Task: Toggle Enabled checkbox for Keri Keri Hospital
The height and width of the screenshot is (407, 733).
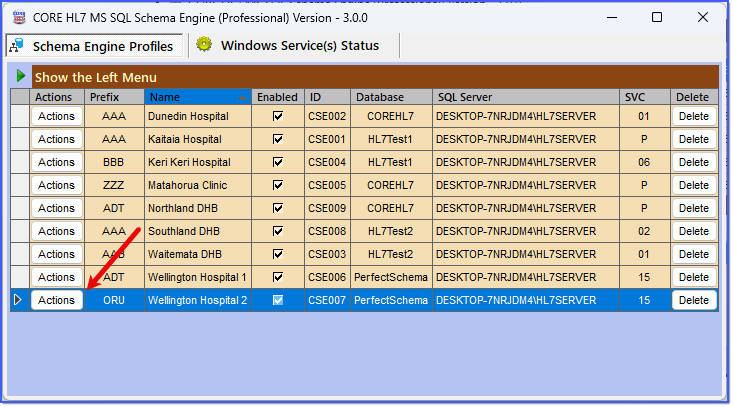Action: coord(278,162)
